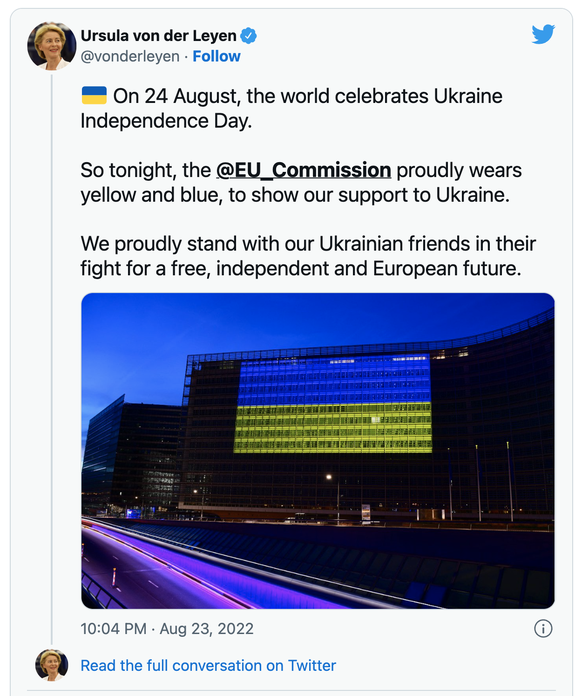The width and height of the screenshot is (582, 696).
Task: Click the blue verified badge
Action: pyautogui.click(x=249, y=36)
